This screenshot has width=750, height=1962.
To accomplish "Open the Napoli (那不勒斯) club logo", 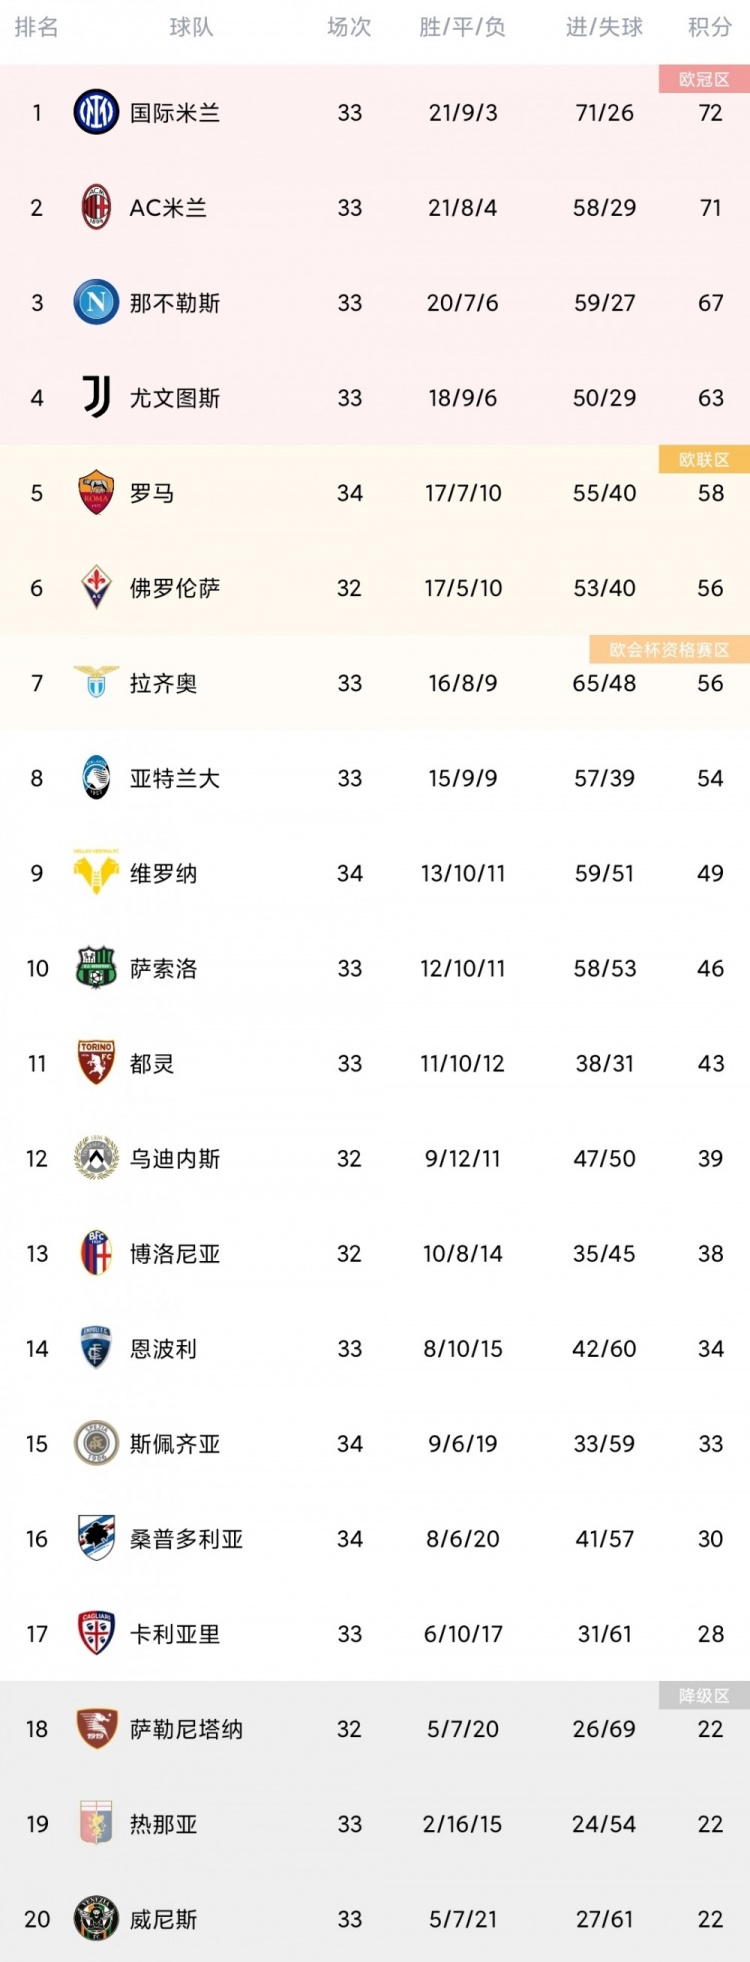I will 96,303.
